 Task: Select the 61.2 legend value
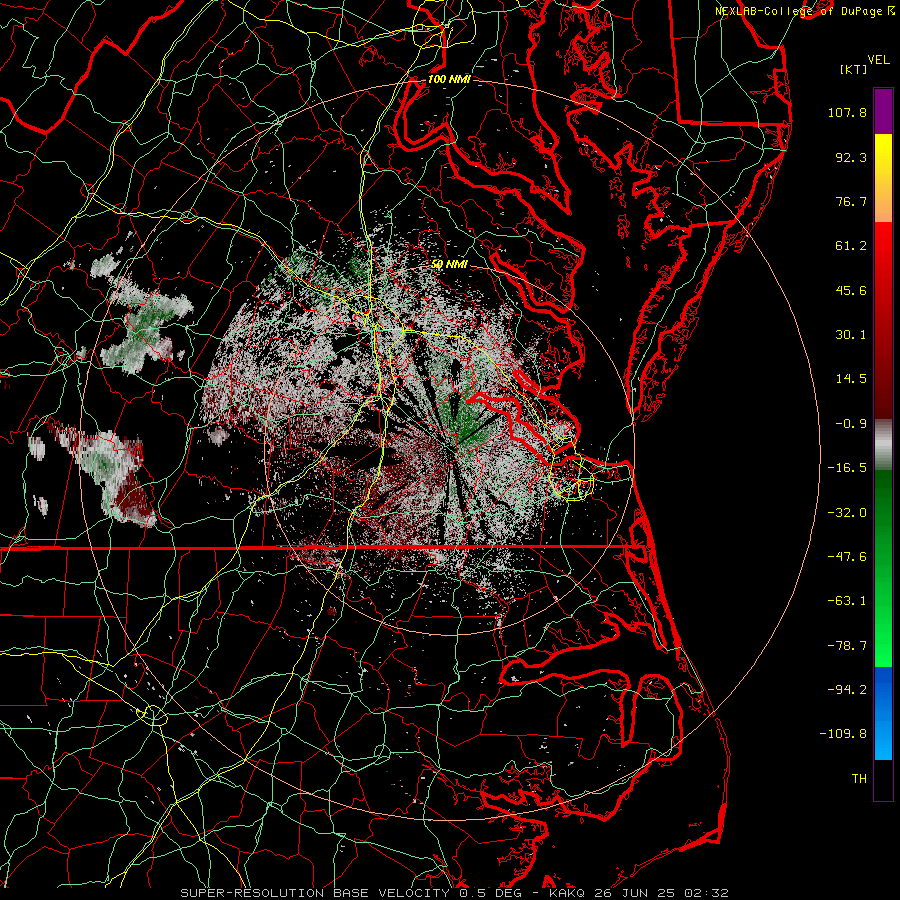pyautogui.click(x=851, y=246)
